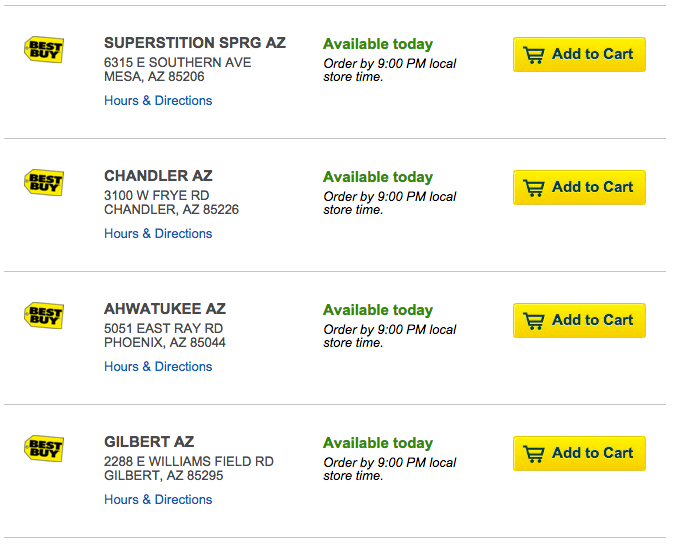683x547 pixels.
Task: Add to Cart from Chandler AZ store
Action: pyautogui.click(x=579, y=187)
